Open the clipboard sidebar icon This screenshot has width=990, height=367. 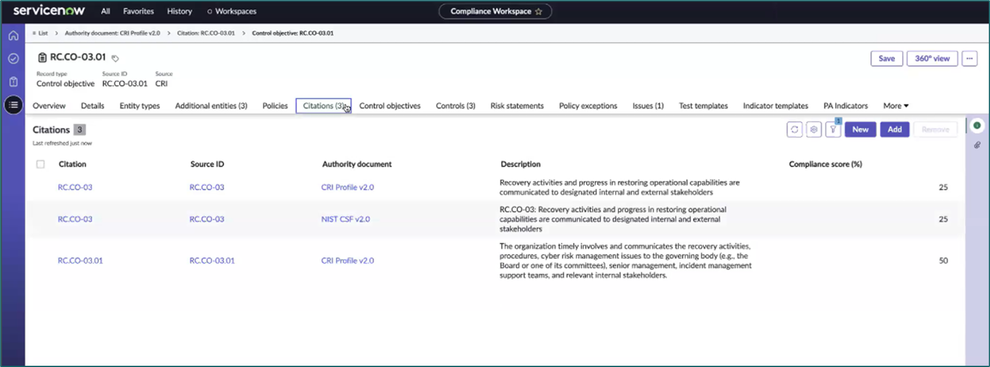pyautogui.click(x=13, y=81)
